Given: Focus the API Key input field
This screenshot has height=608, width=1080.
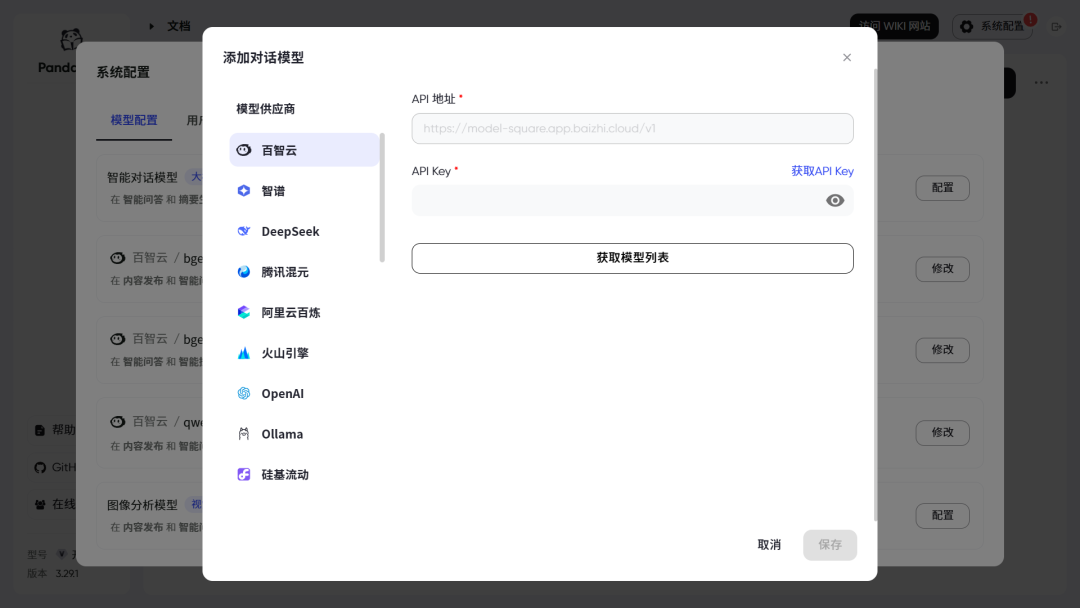Looking at the screenshot, I should point(632,200).
